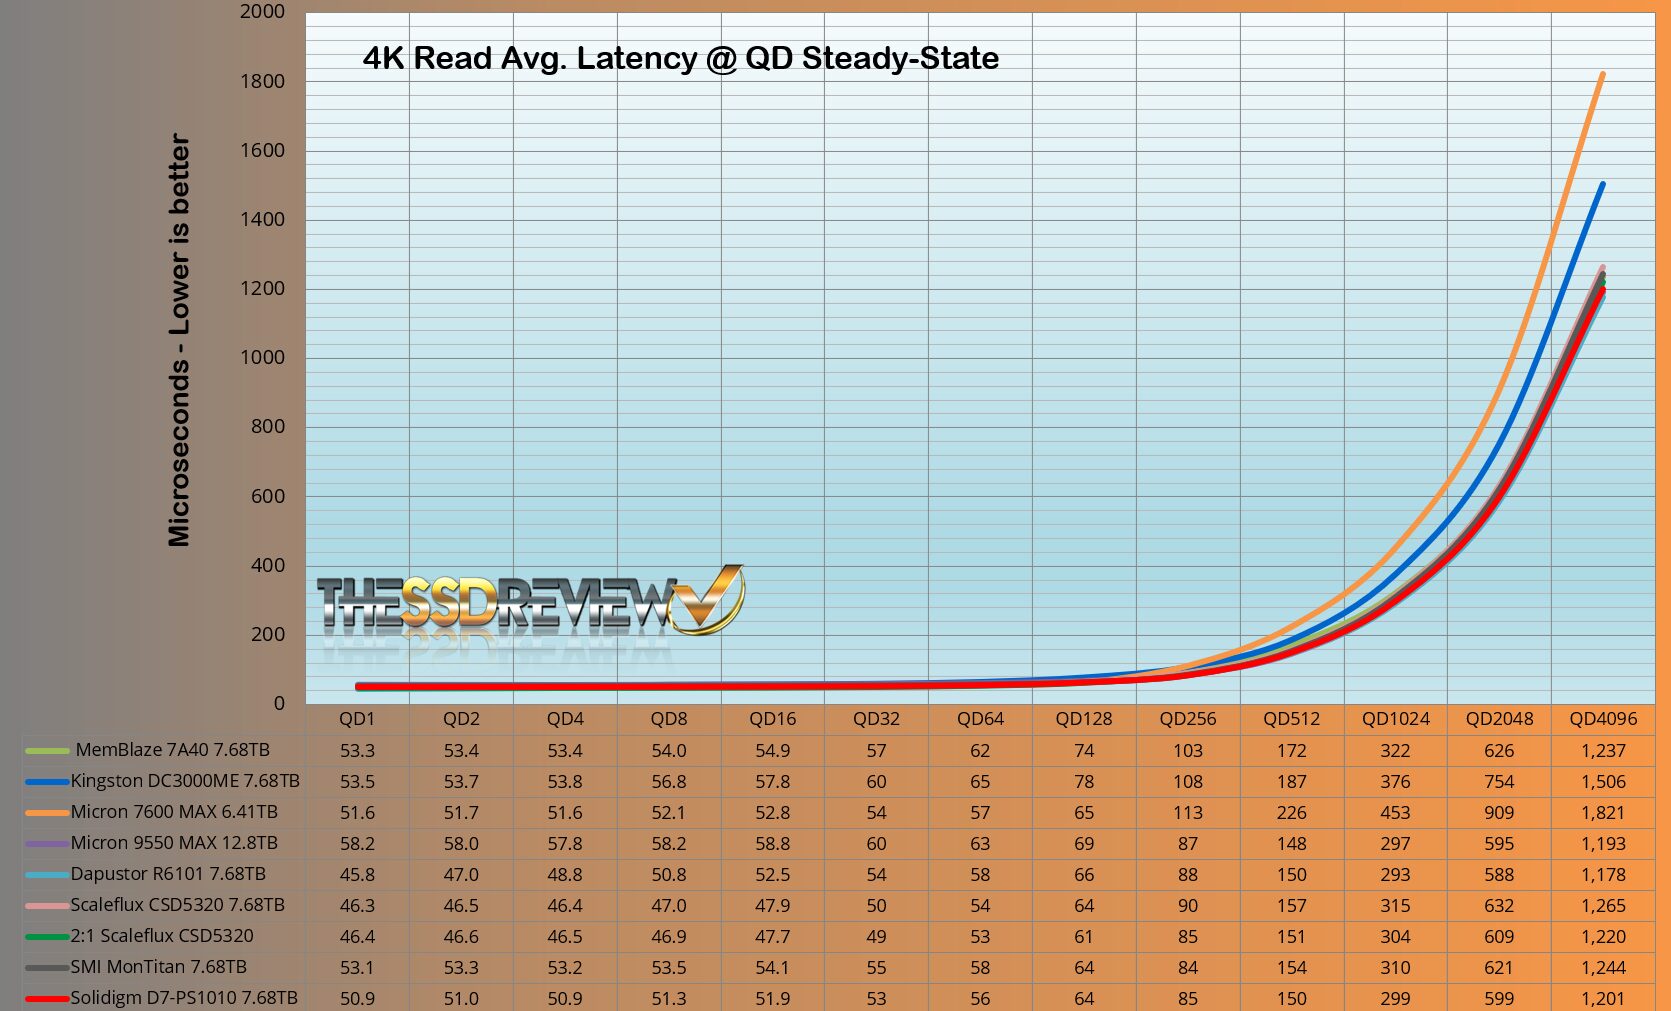Click the 2000 y-axis tick label

coord(262,12)
